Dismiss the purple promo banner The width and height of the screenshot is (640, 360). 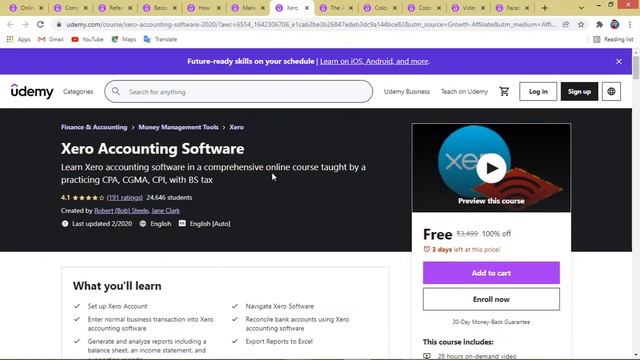(x=619, y=61)
